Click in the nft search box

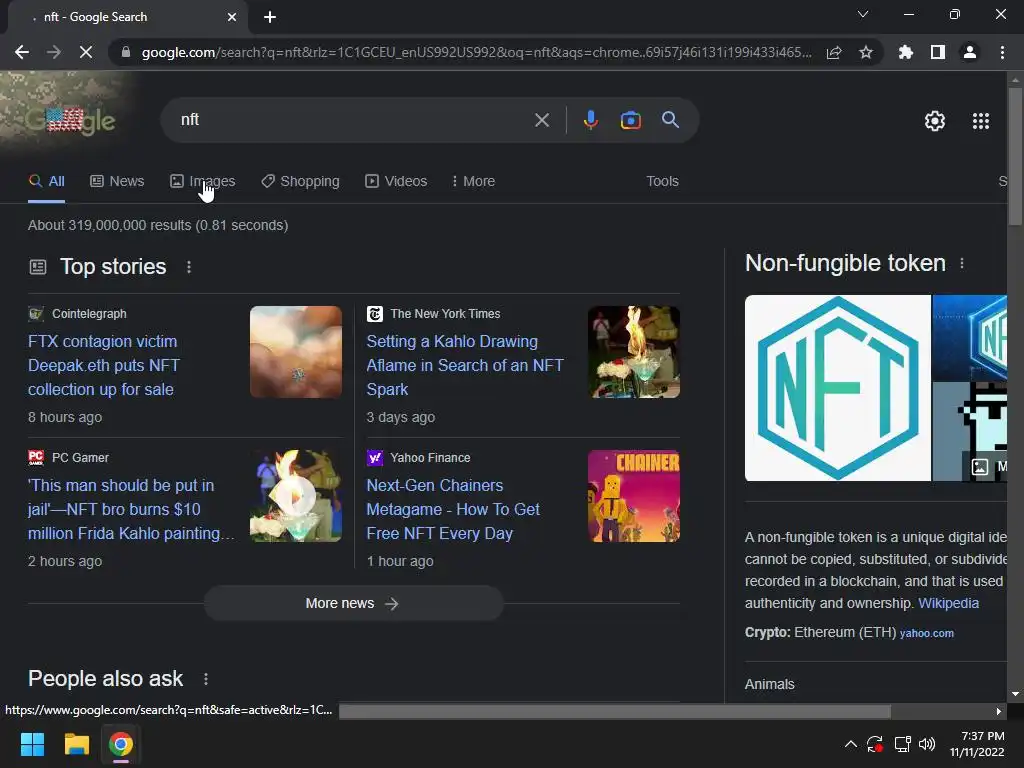point(353,120)
